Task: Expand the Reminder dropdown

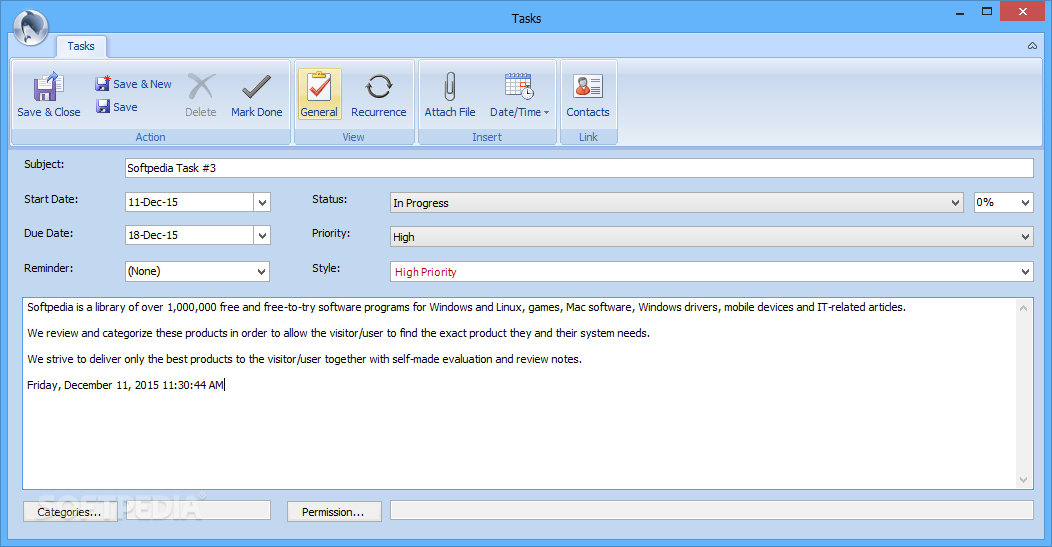Action: (x=262, y=271)
